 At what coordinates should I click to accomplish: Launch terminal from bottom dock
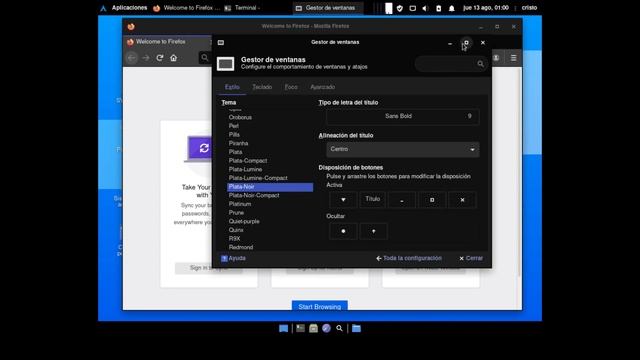[x=300, y=328]
